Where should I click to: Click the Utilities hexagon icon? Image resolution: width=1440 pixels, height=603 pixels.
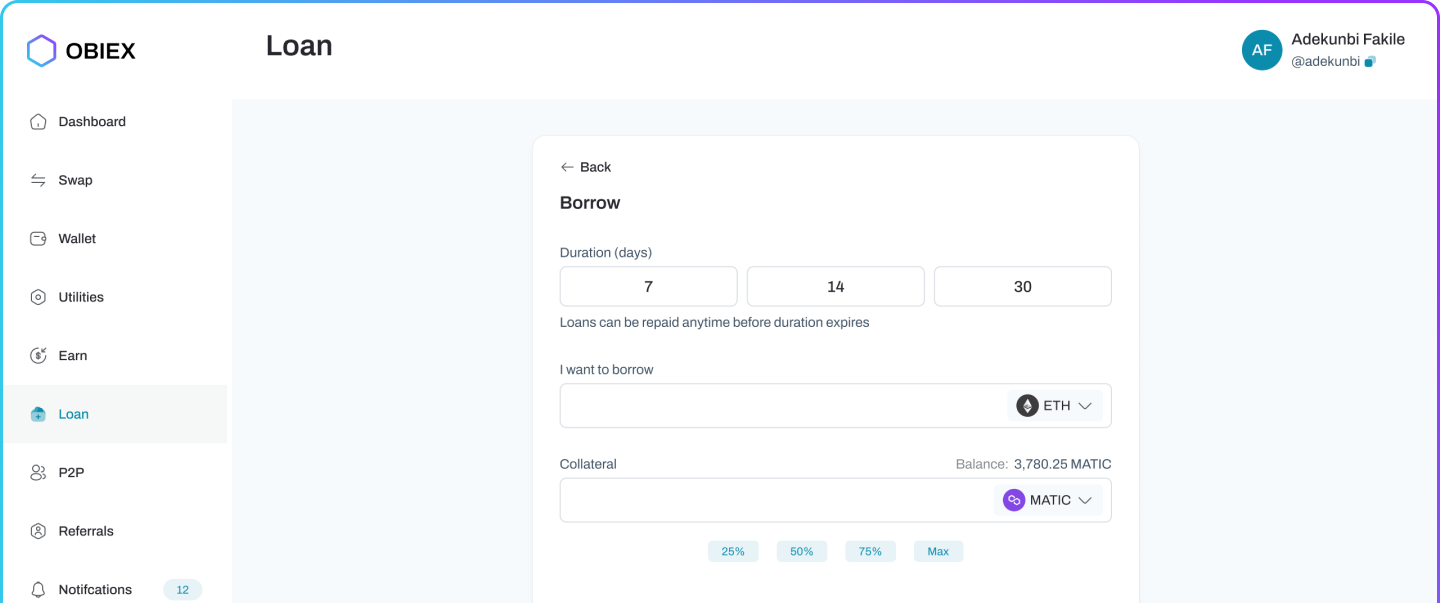38,297
